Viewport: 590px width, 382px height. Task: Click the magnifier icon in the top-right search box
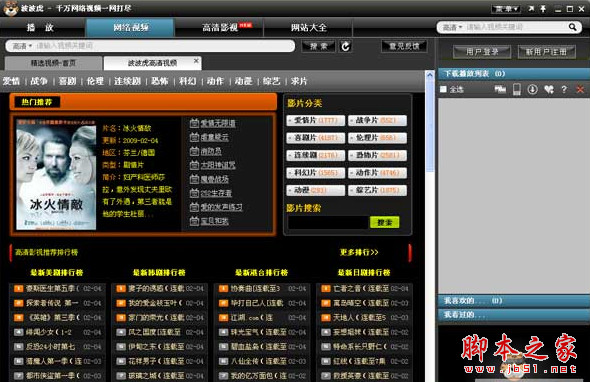point(572,27)
